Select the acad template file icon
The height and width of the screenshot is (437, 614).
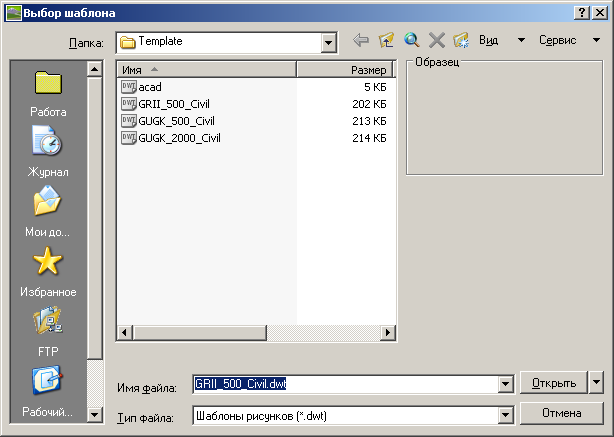pyautogui.click(x=128, y=87)
